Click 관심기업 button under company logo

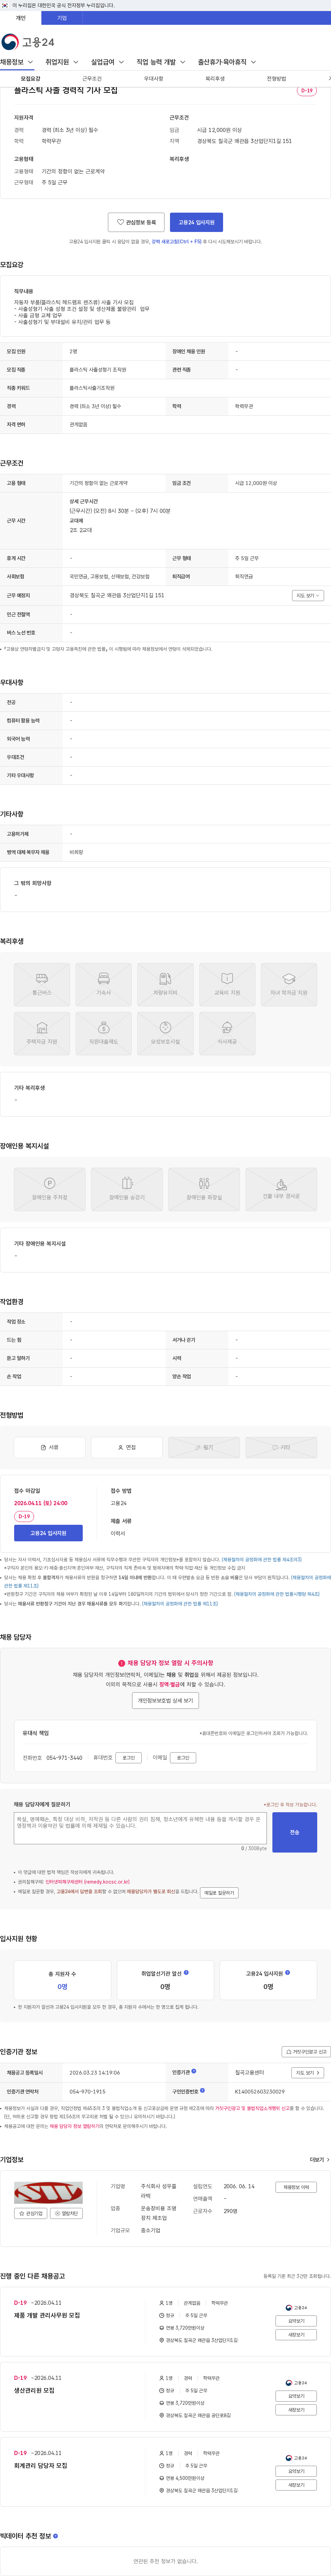pos(31,2213)
